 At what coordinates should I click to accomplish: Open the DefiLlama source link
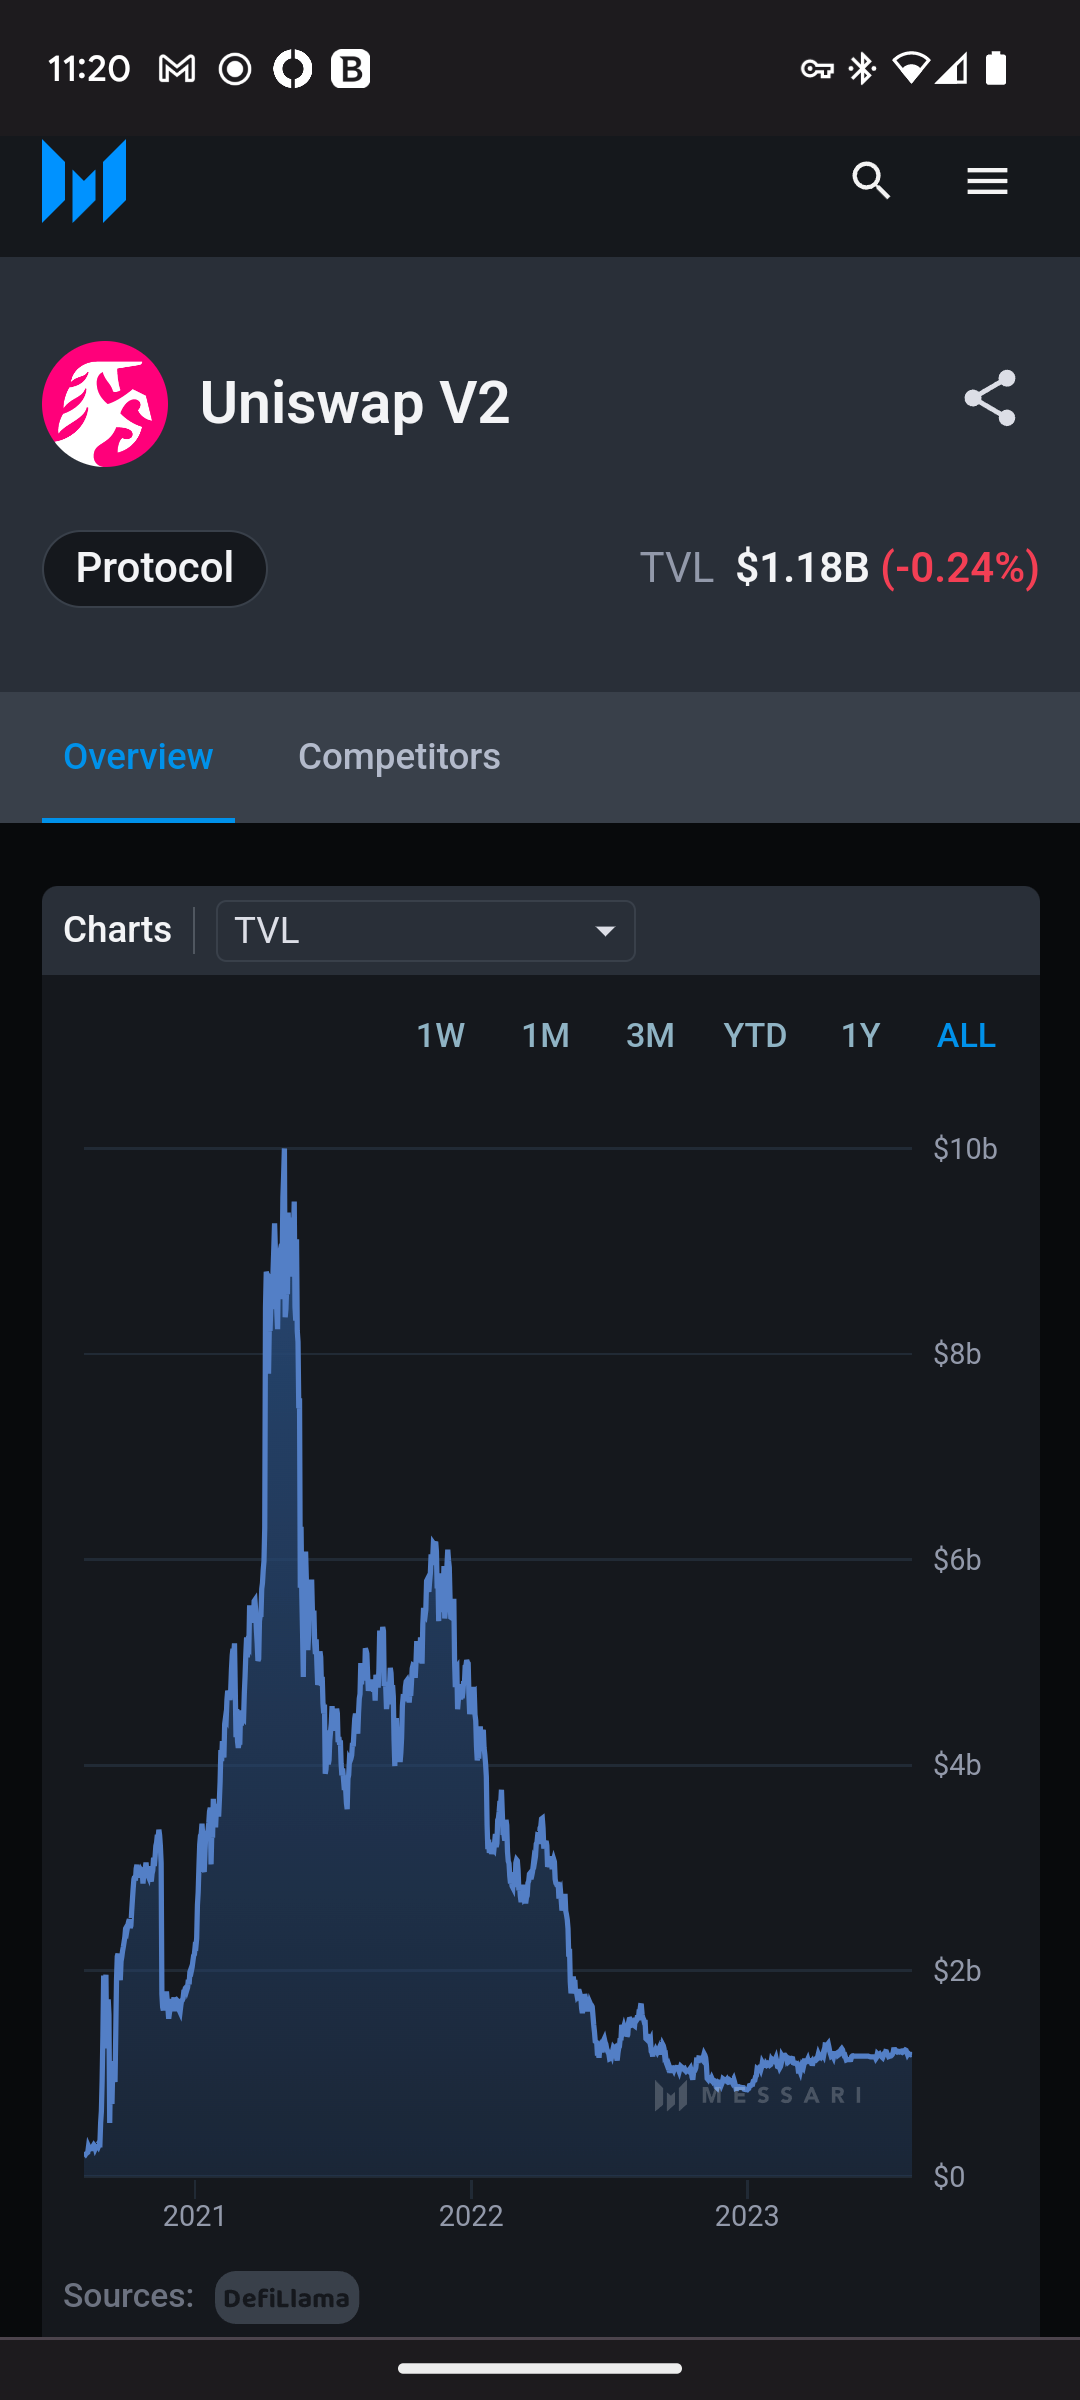pos(287,2298)
